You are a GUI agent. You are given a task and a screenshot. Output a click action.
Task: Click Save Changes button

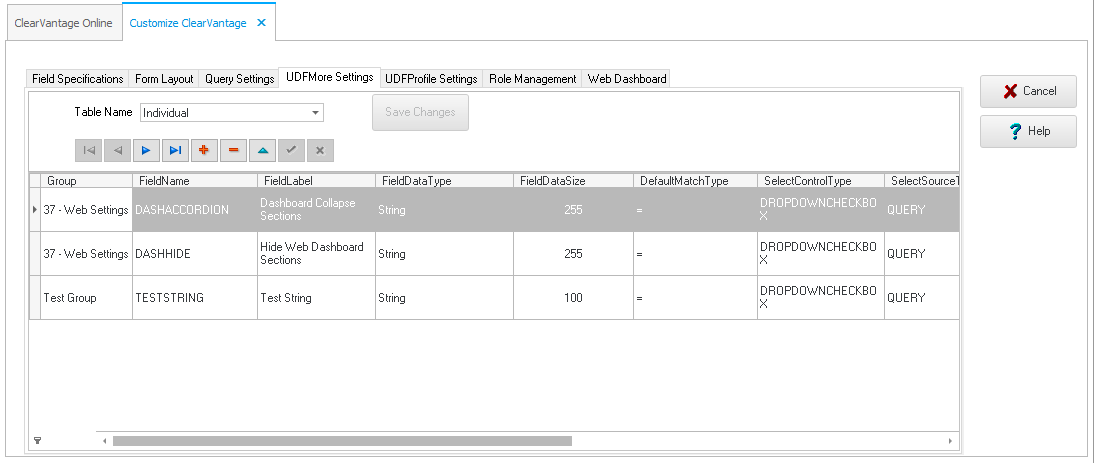click(x=420, y=112)
